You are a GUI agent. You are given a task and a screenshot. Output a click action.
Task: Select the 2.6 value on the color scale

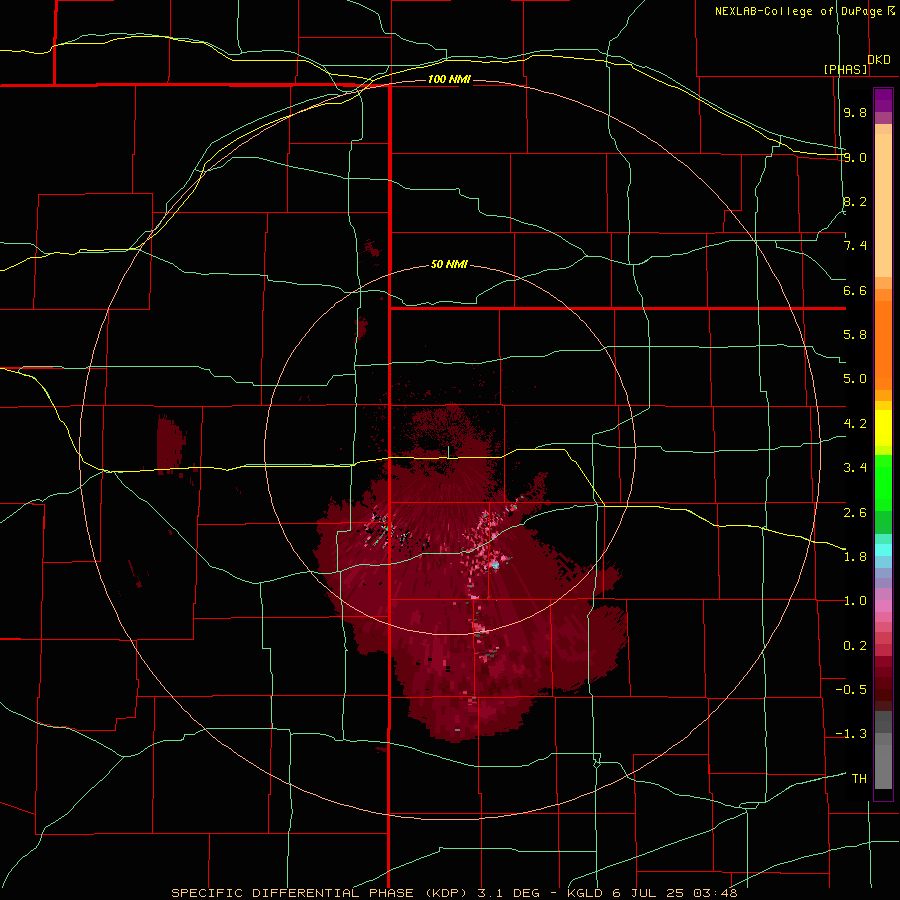tap(855, 513)
